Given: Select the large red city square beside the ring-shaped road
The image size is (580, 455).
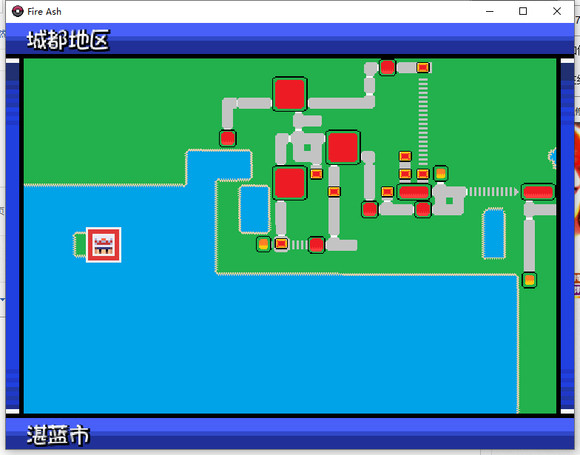Looking at the screenshot, I should point(343,147).
